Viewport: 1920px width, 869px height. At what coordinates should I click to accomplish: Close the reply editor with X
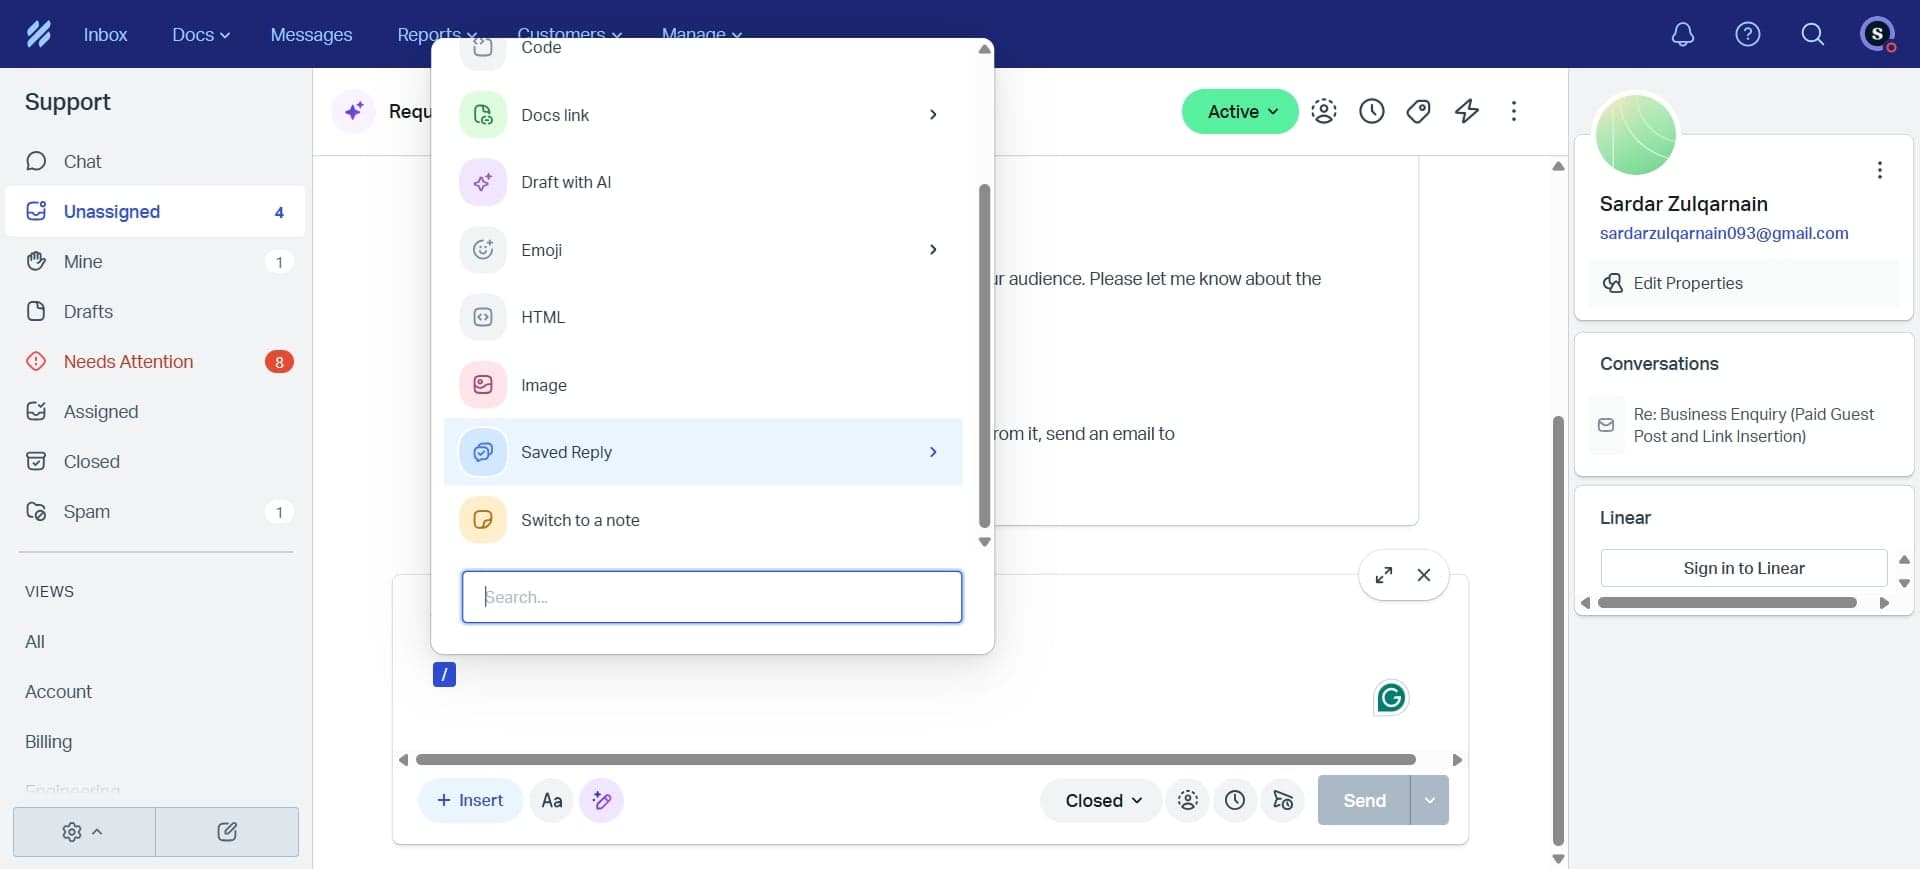pos(1424,575)
